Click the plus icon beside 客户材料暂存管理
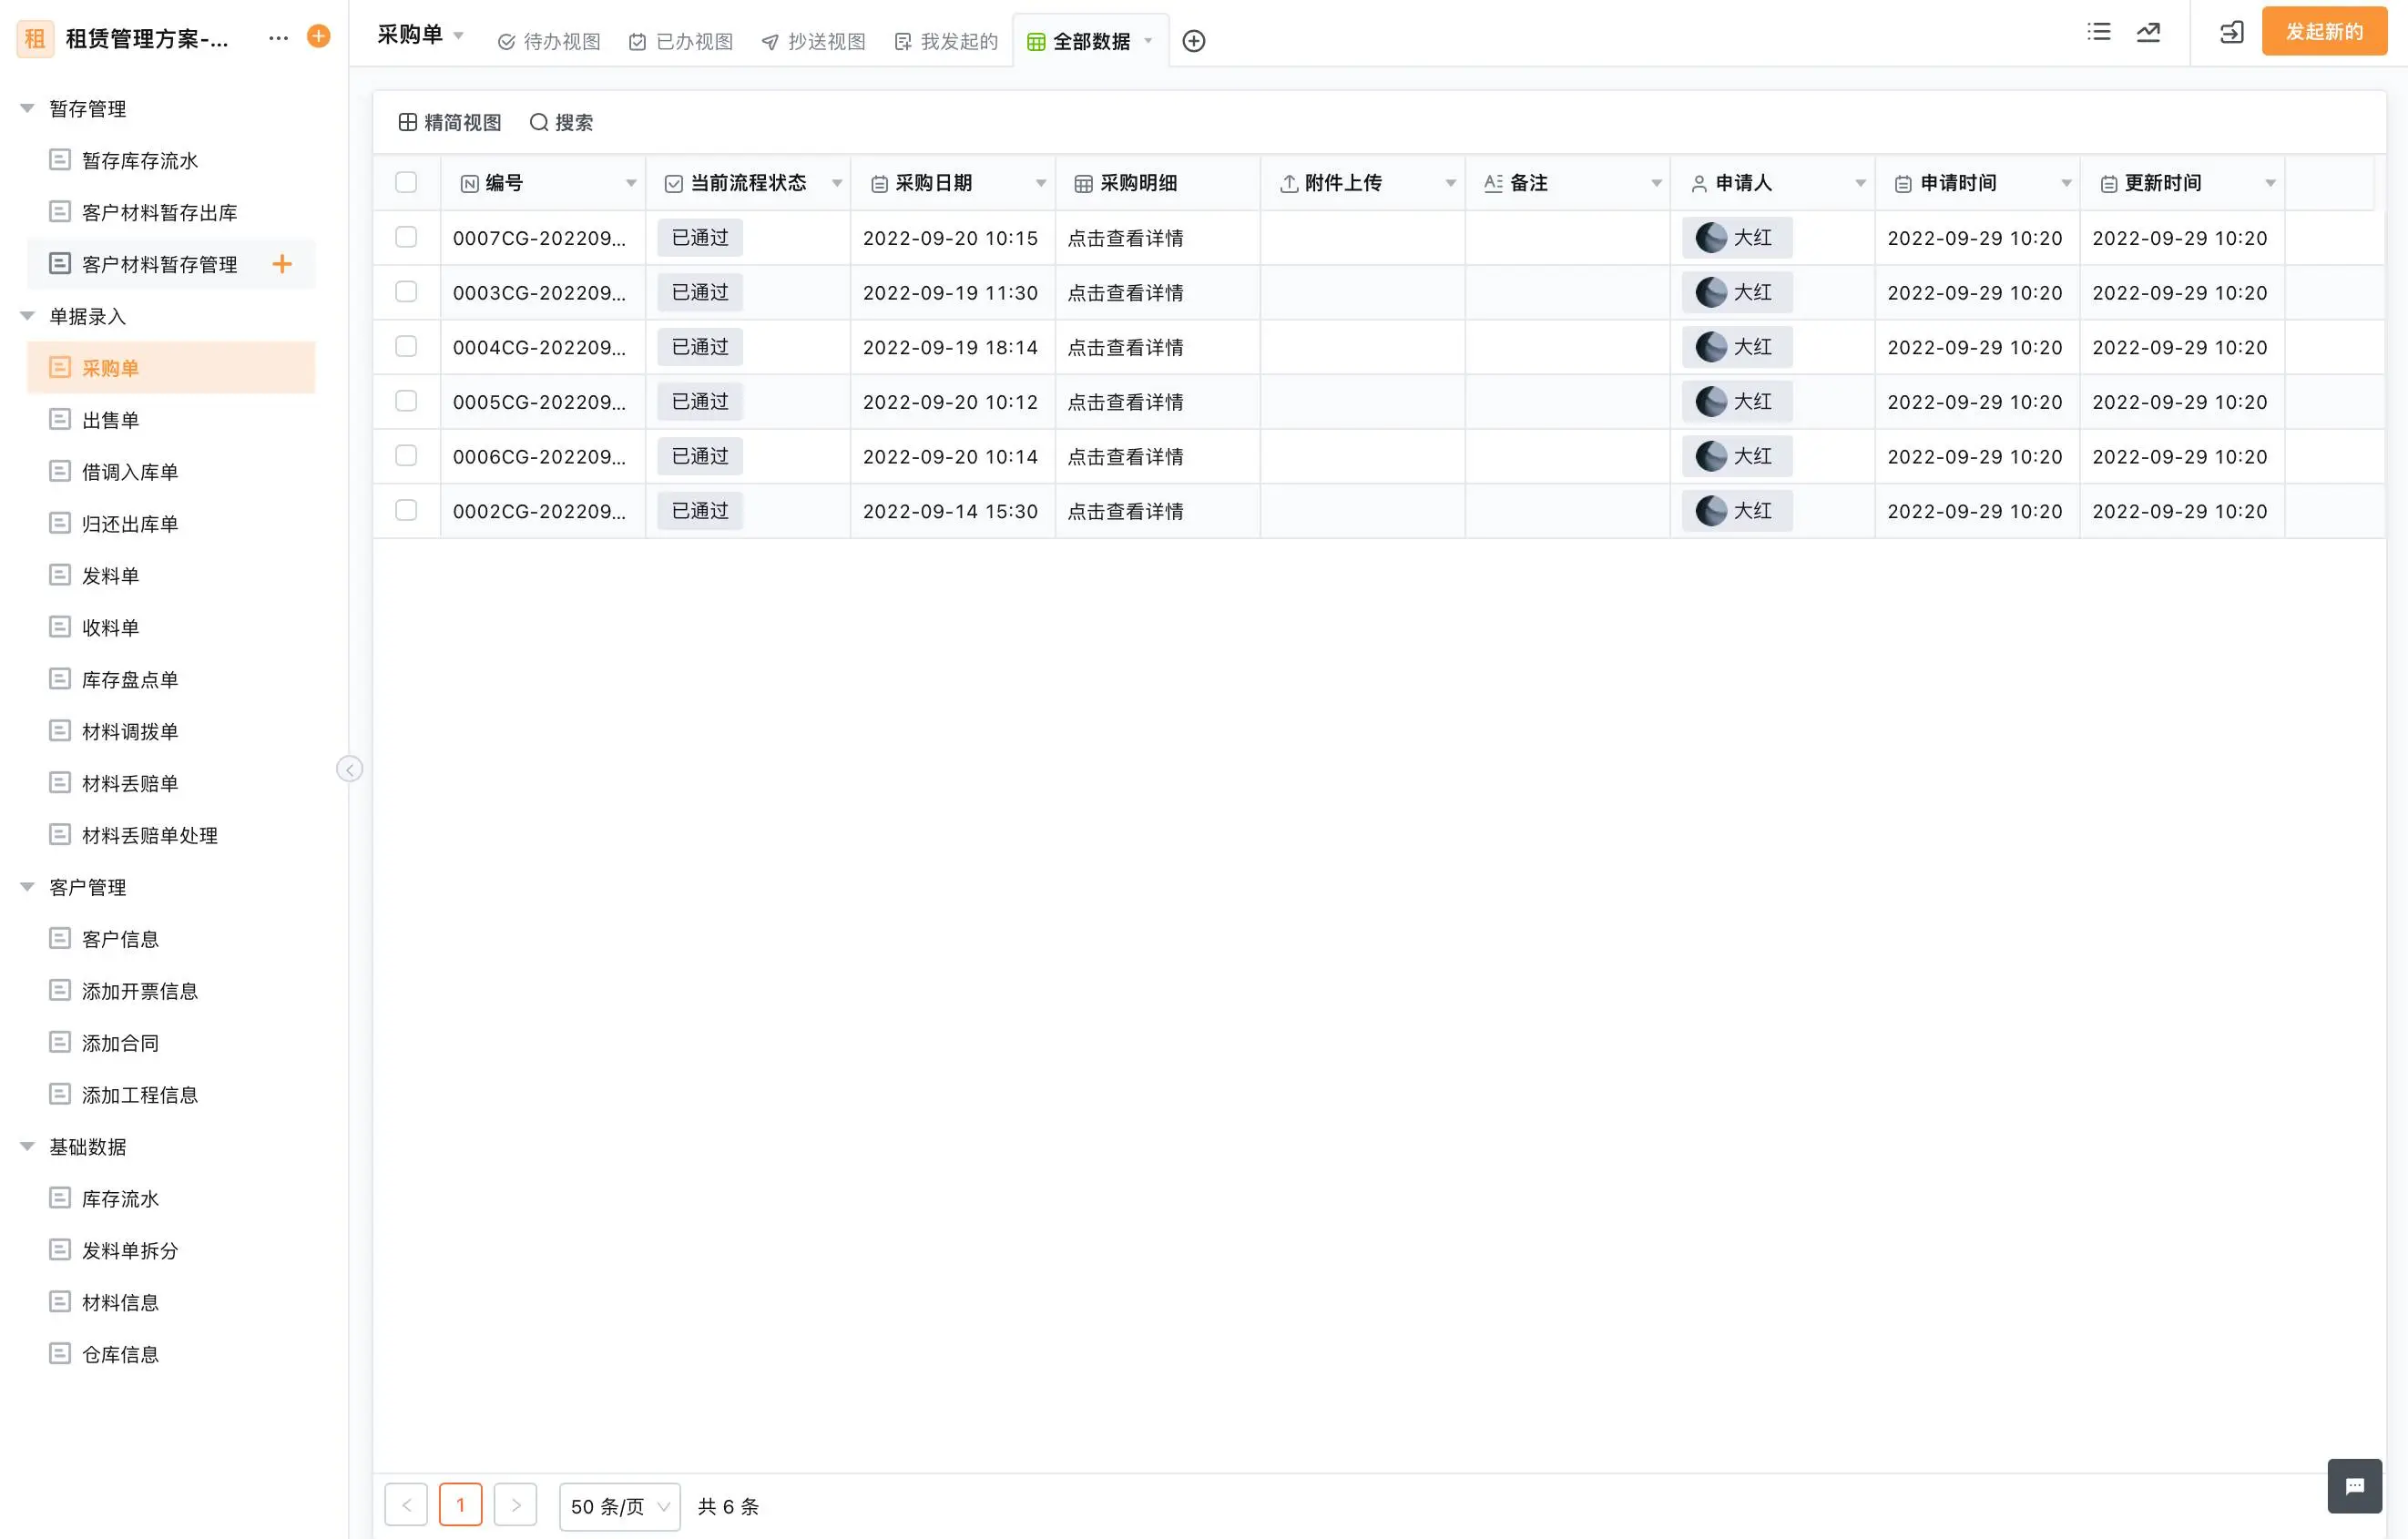 pyautogui.click(x=282, y=264)
